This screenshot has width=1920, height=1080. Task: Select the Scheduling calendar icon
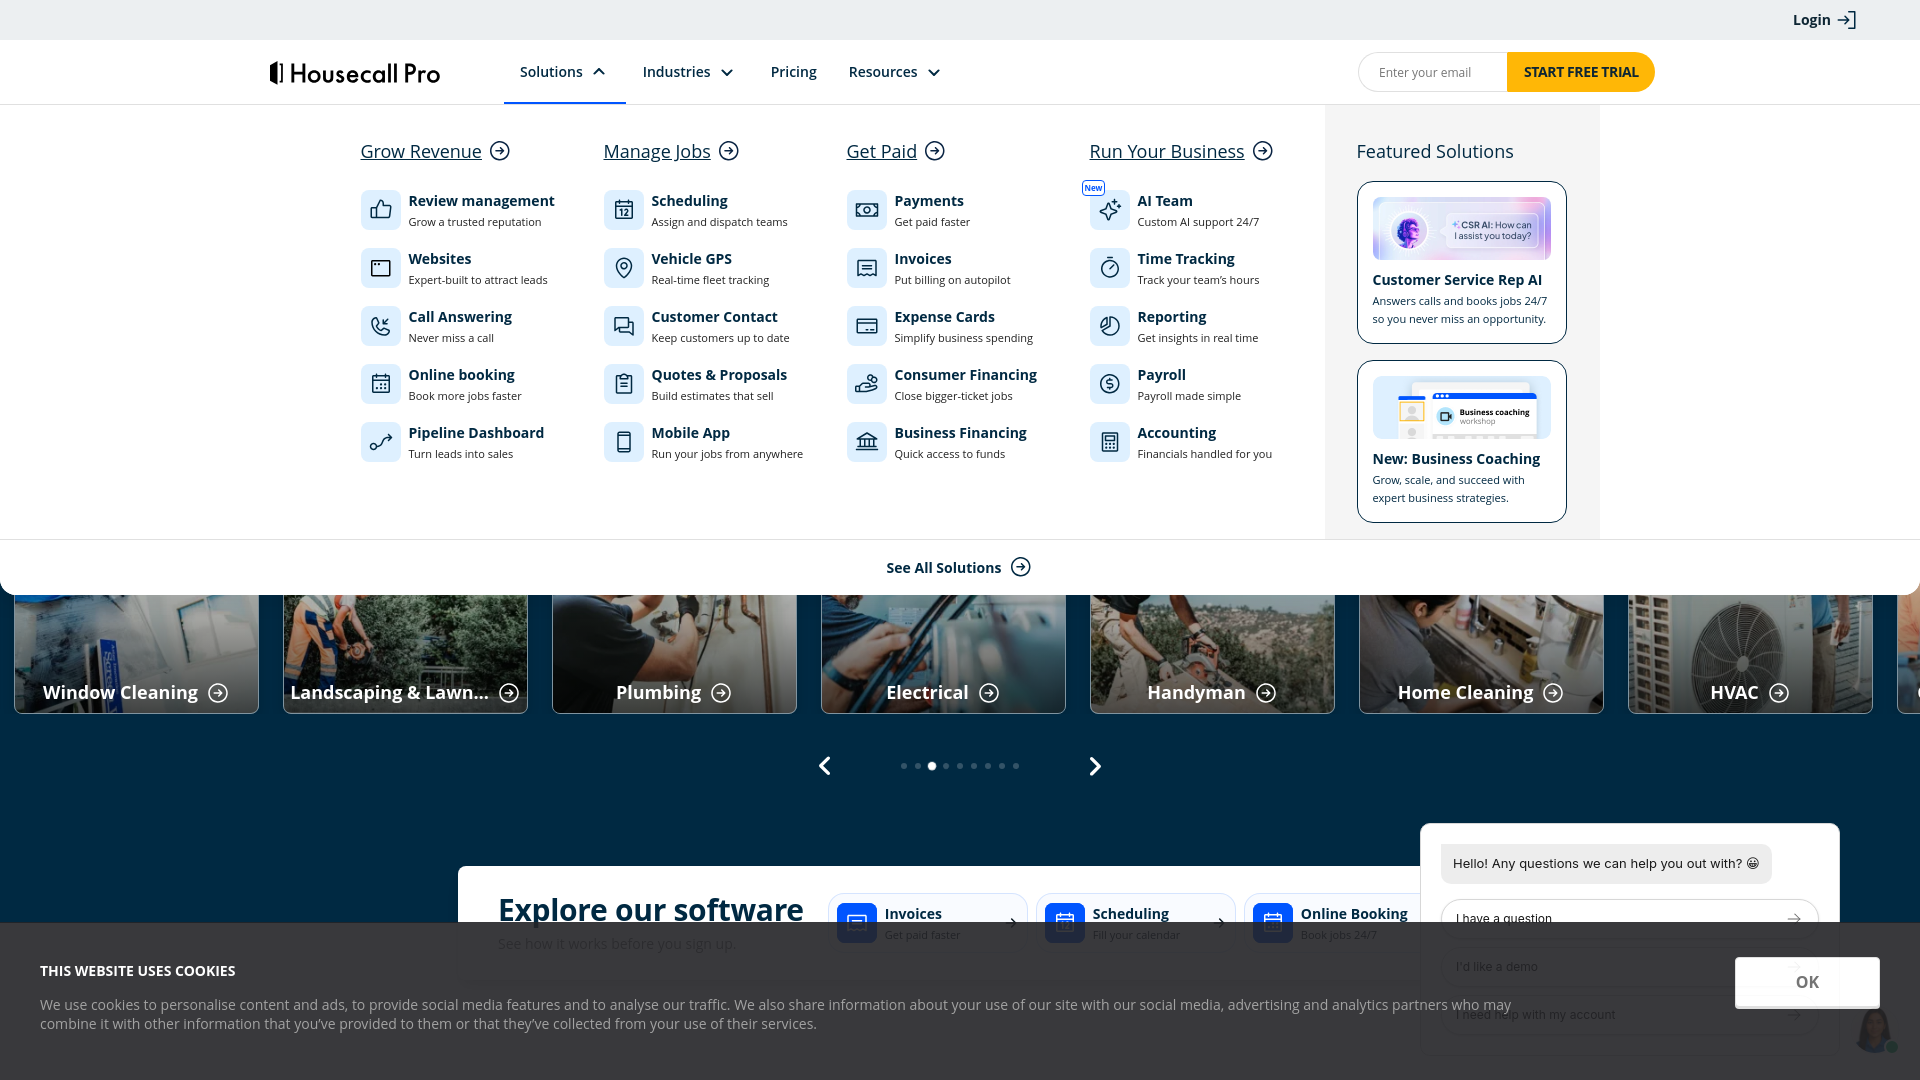(x=624, y=210)
